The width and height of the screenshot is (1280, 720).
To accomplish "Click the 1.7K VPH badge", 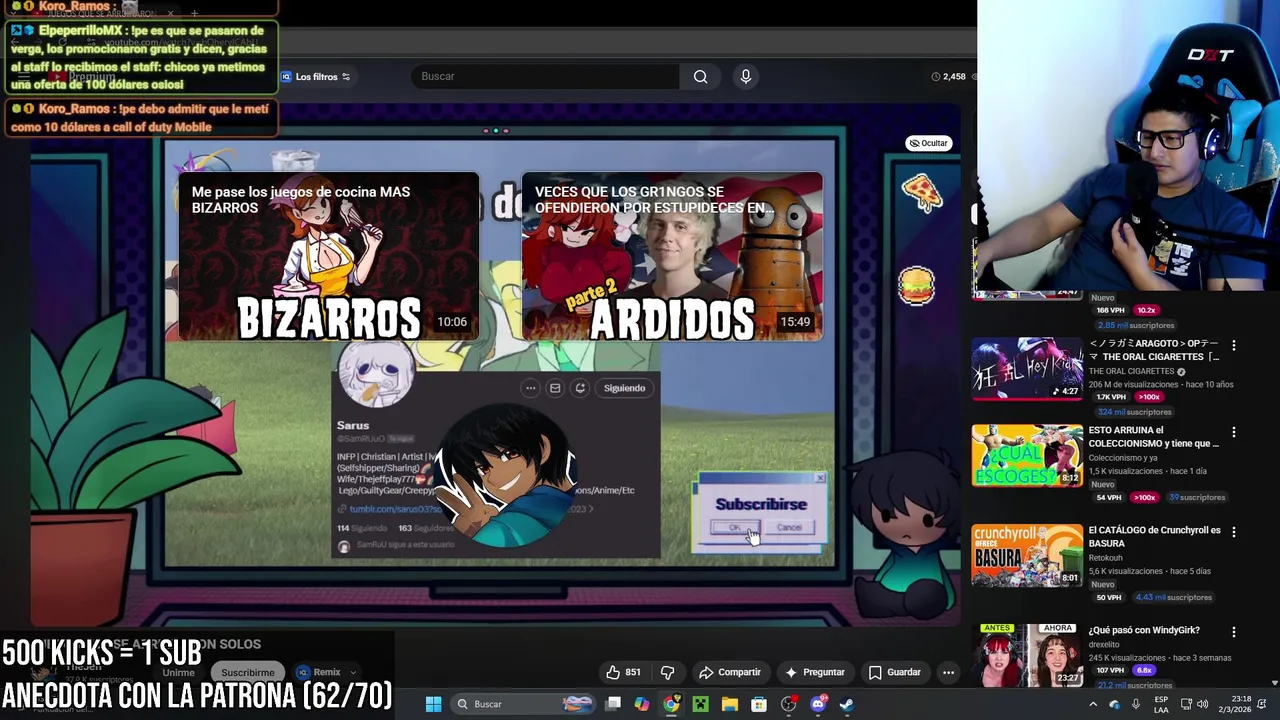I will click(1111, 397).
